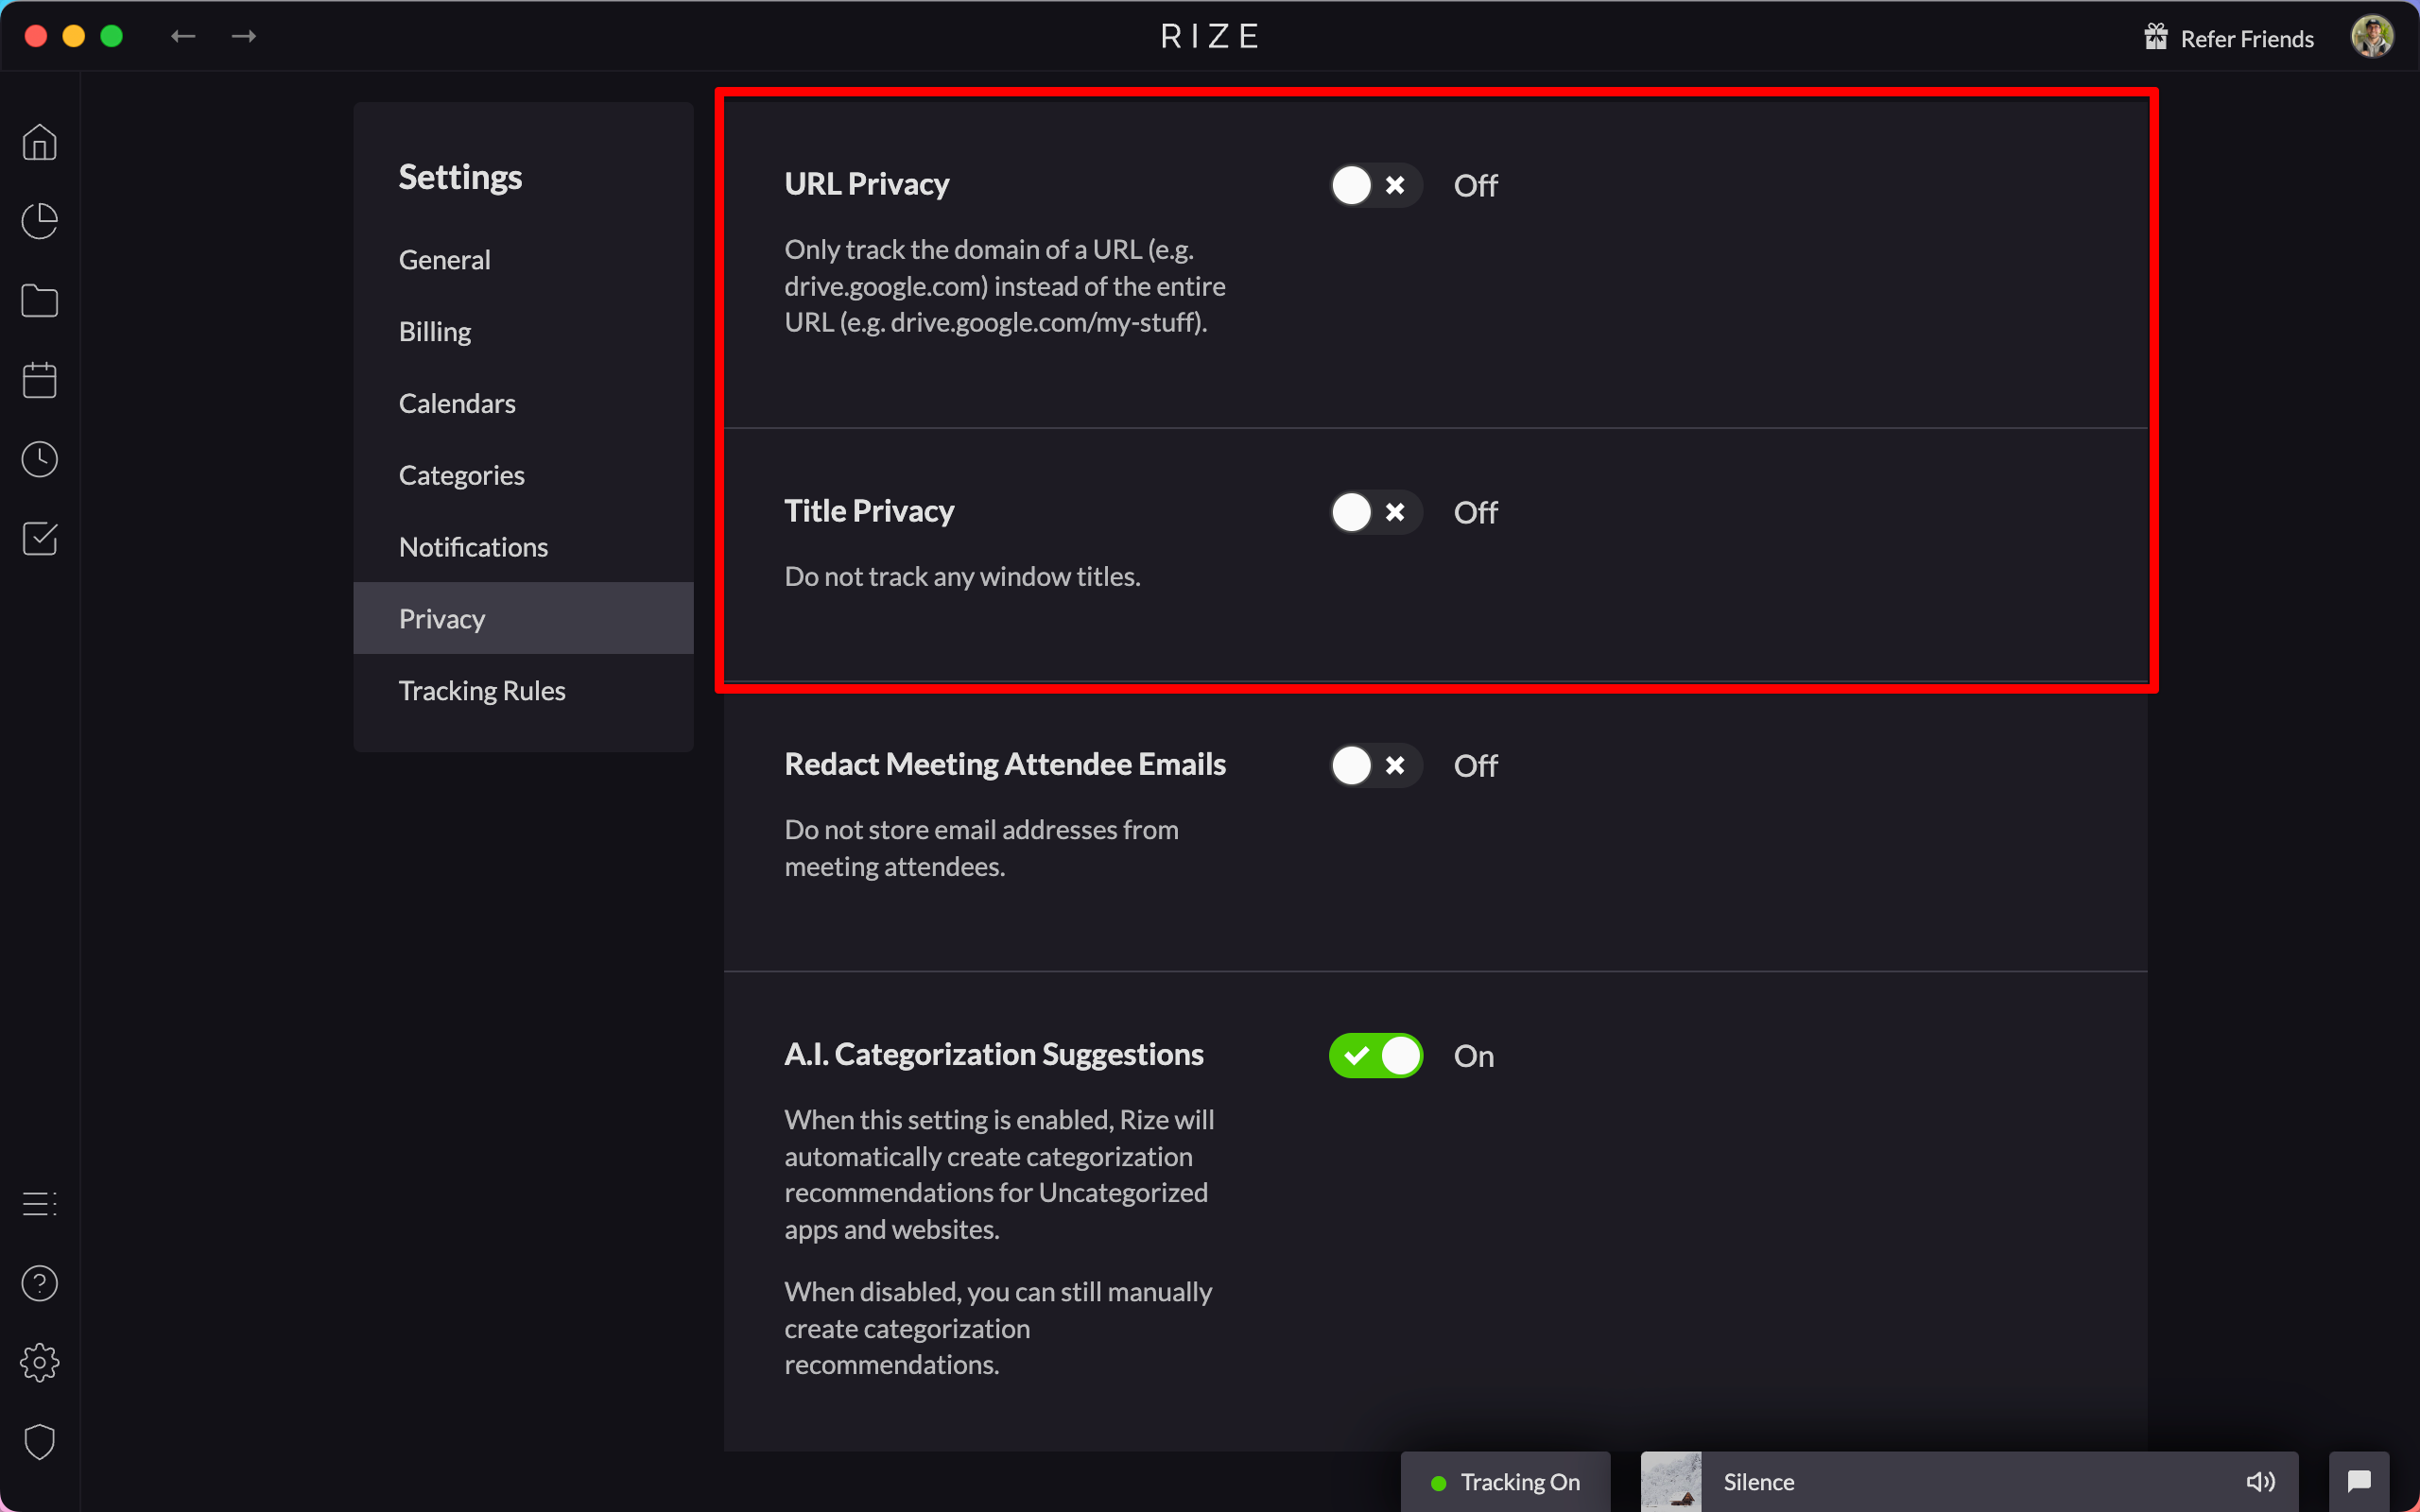Go back with the left arrow
Viewport: 2420px width, 1512px height.
tap(183, 36)
